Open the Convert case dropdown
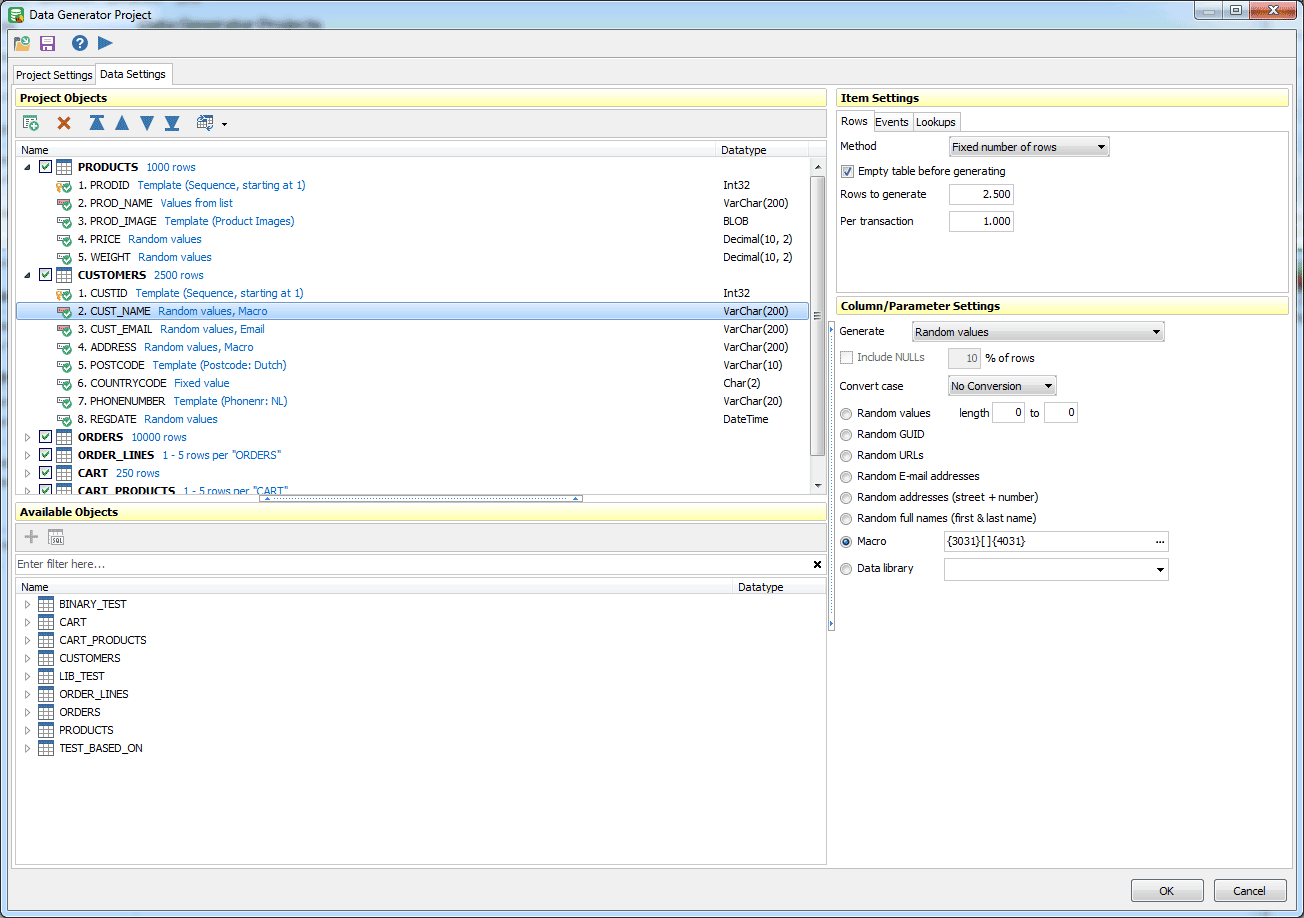The image size is (1304, 918). pyautogui.click(x=1000, y=385)
